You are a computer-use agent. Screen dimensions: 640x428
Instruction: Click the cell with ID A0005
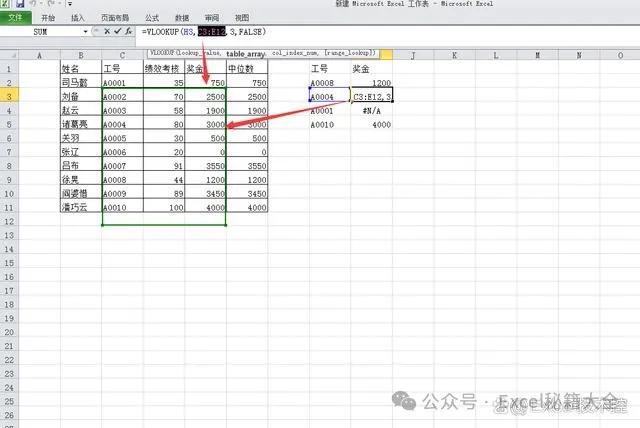click(x=122, y=138)
